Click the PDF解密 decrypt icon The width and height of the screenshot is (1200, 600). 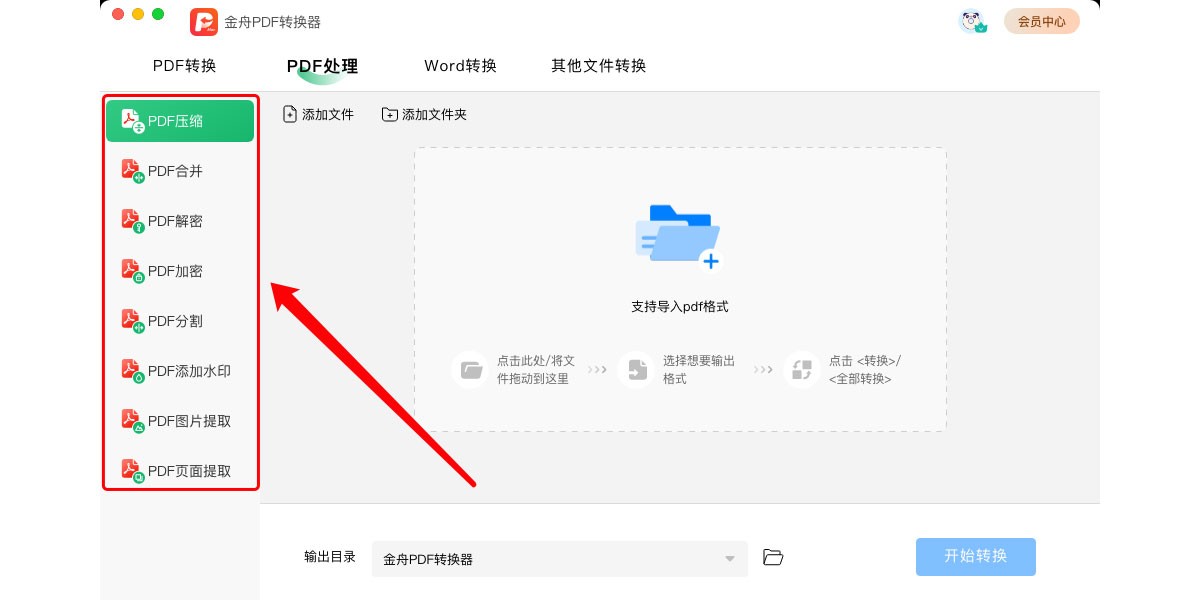pyautogui.click(x=132, y=221)
